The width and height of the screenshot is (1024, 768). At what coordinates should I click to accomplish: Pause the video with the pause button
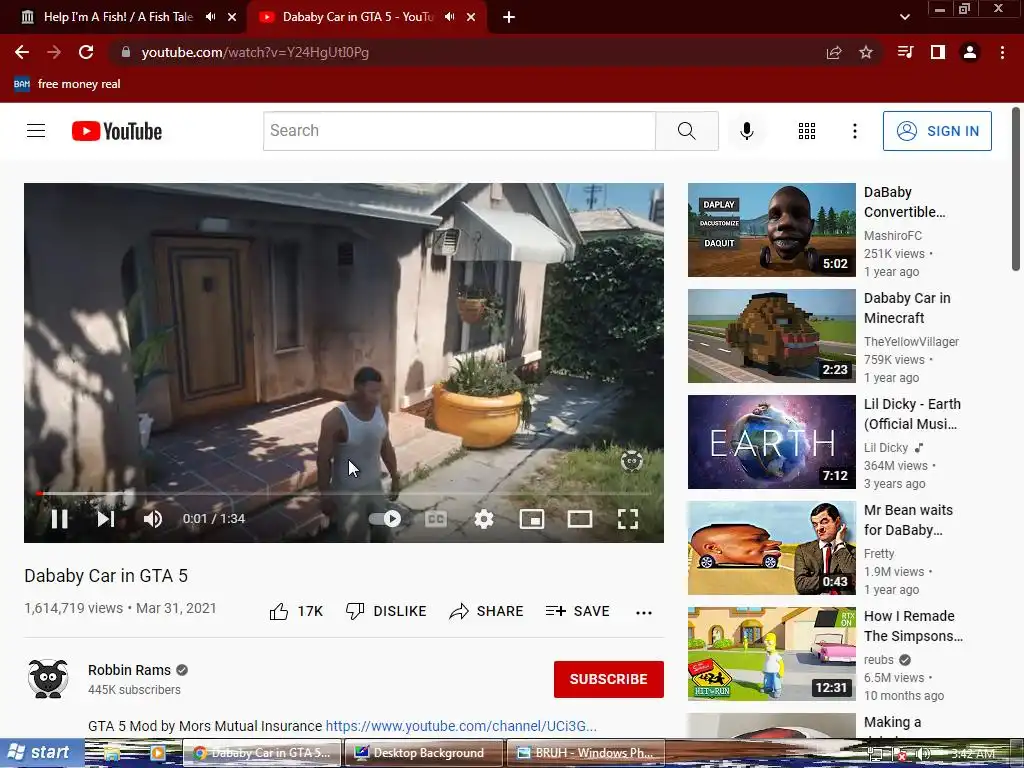click(59, 519)
